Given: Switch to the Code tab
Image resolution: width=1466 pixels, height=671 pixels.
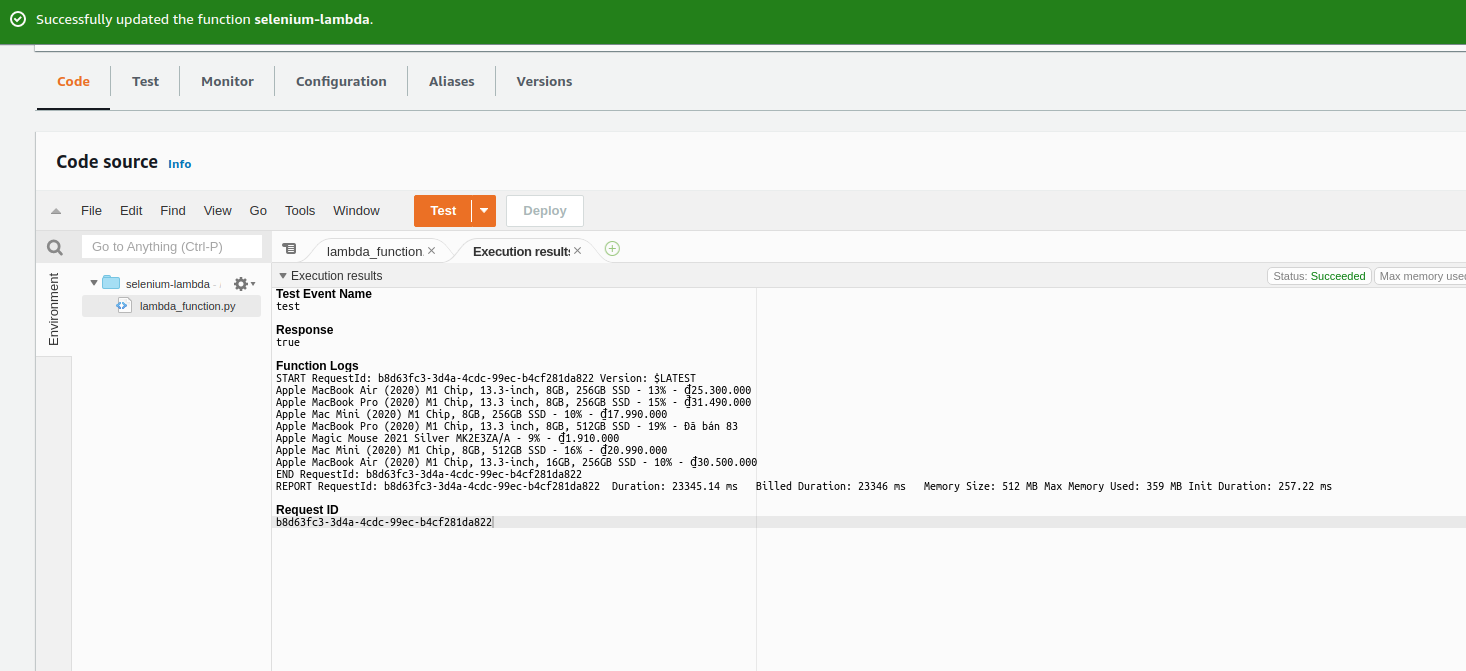Looking at the screenshot, I should click(73, 81).
